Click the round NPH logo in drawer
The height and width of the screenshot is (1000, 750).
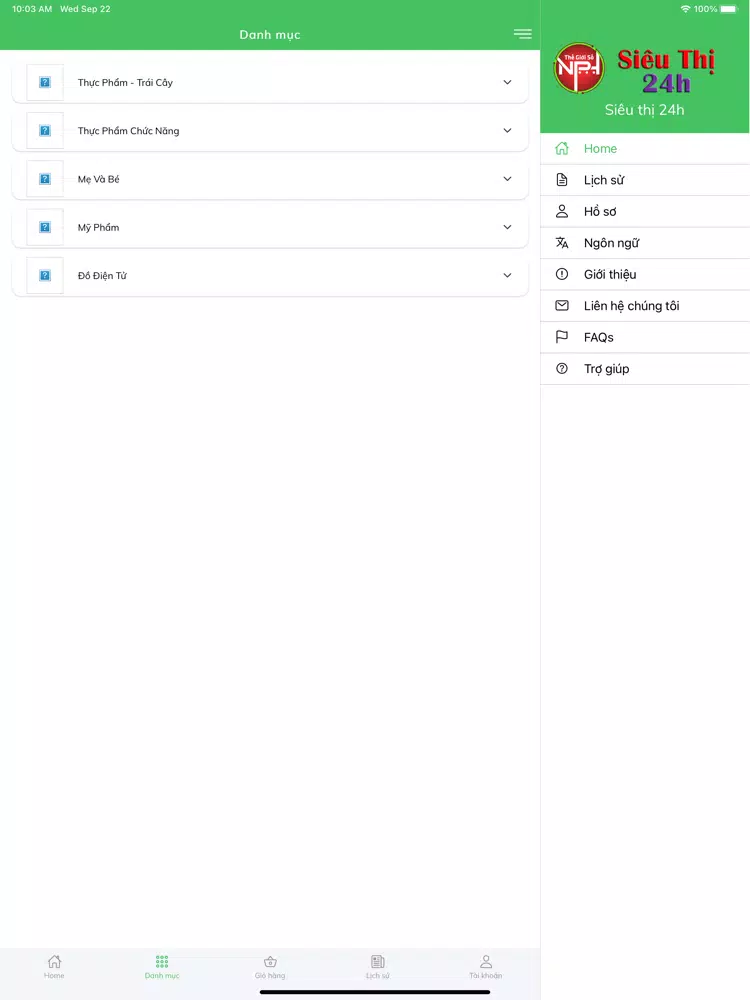tap(579, 68)
